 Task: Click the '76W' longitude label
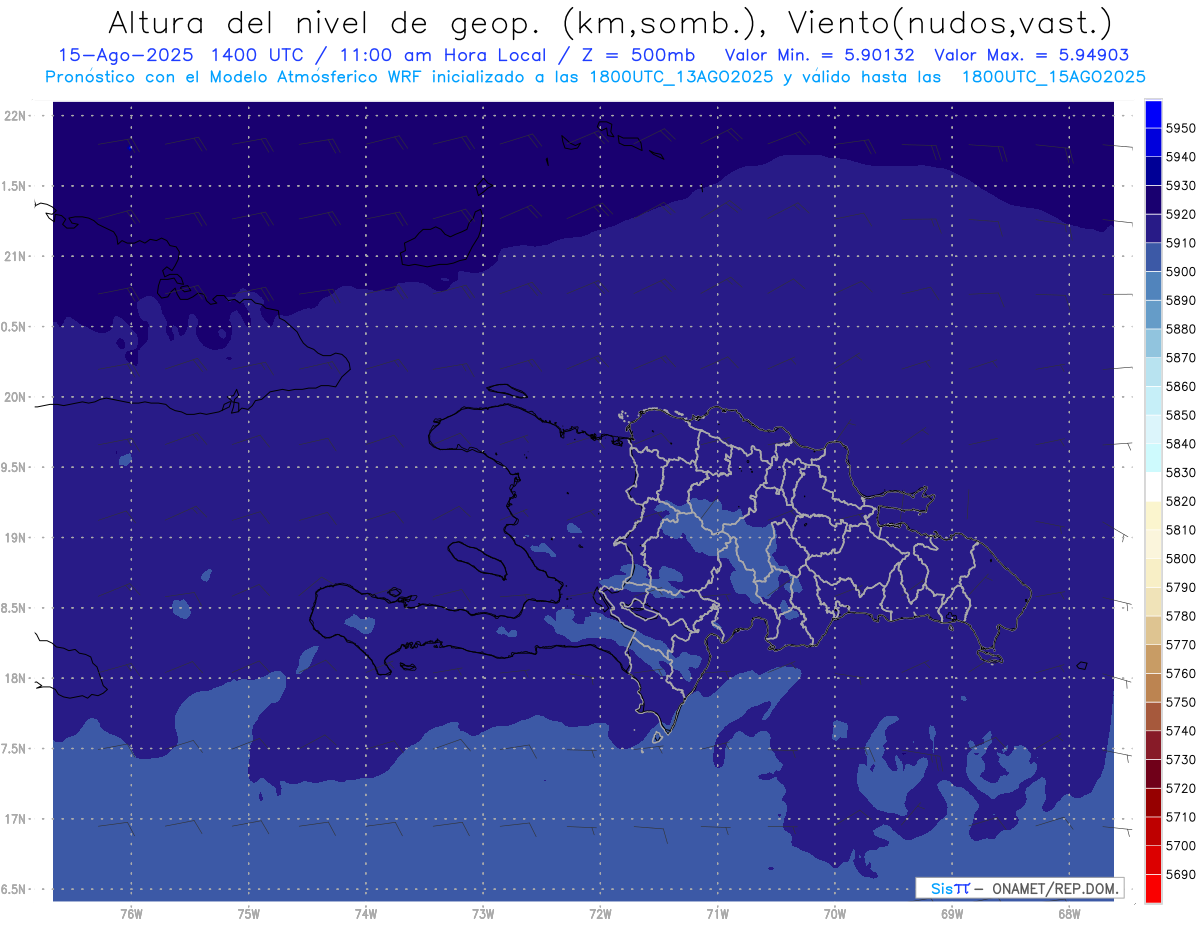131,914
